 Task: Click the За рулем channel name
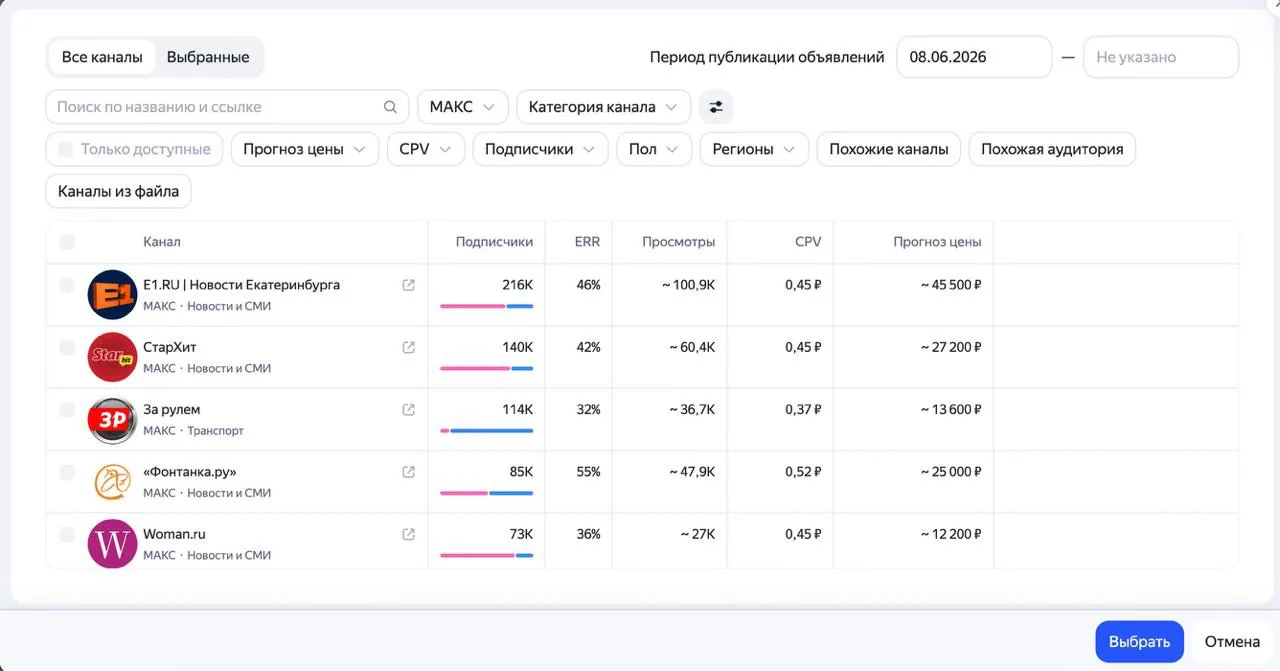(x=172, y=410)
